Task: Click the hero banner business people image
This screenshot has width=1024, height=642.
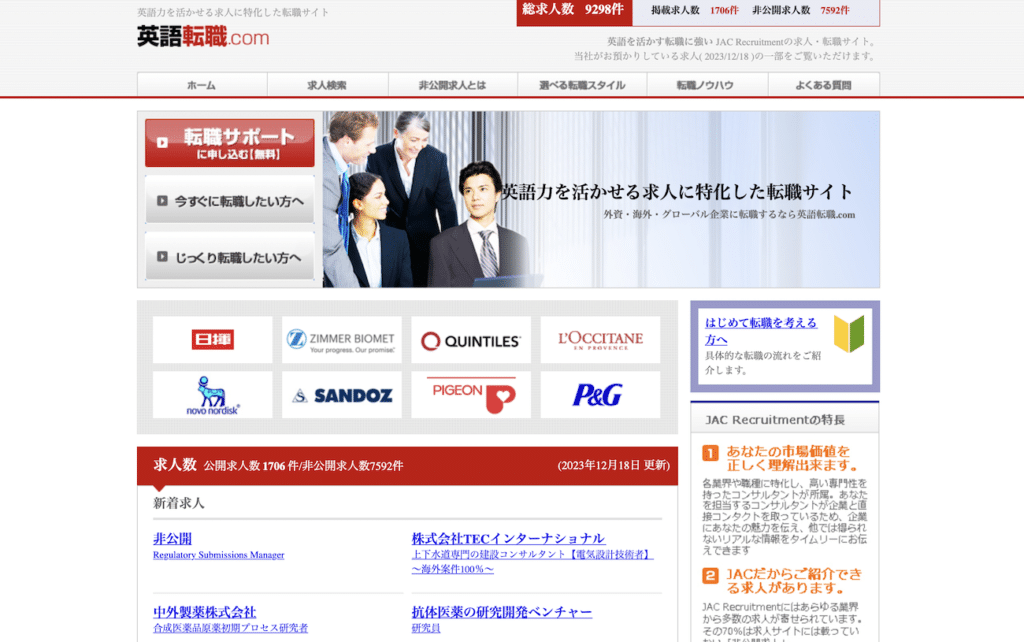Action: pos(601,199)
